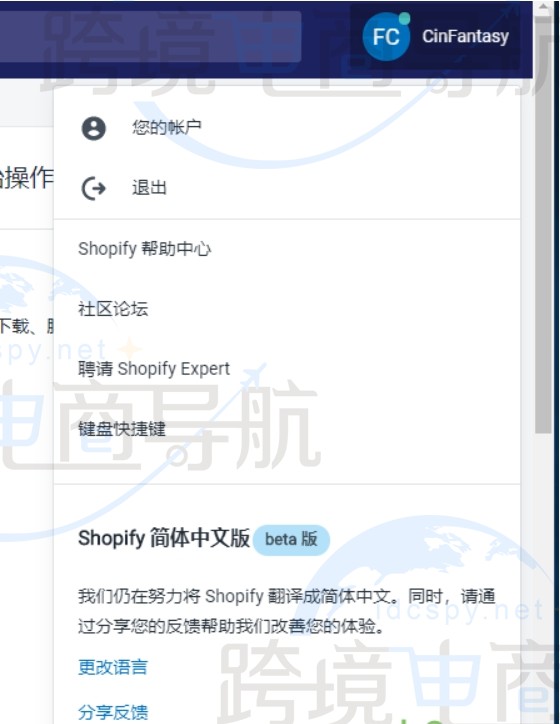
Task: Click the partially hidden 操作 heading behind menu
Action: point(27,177)
